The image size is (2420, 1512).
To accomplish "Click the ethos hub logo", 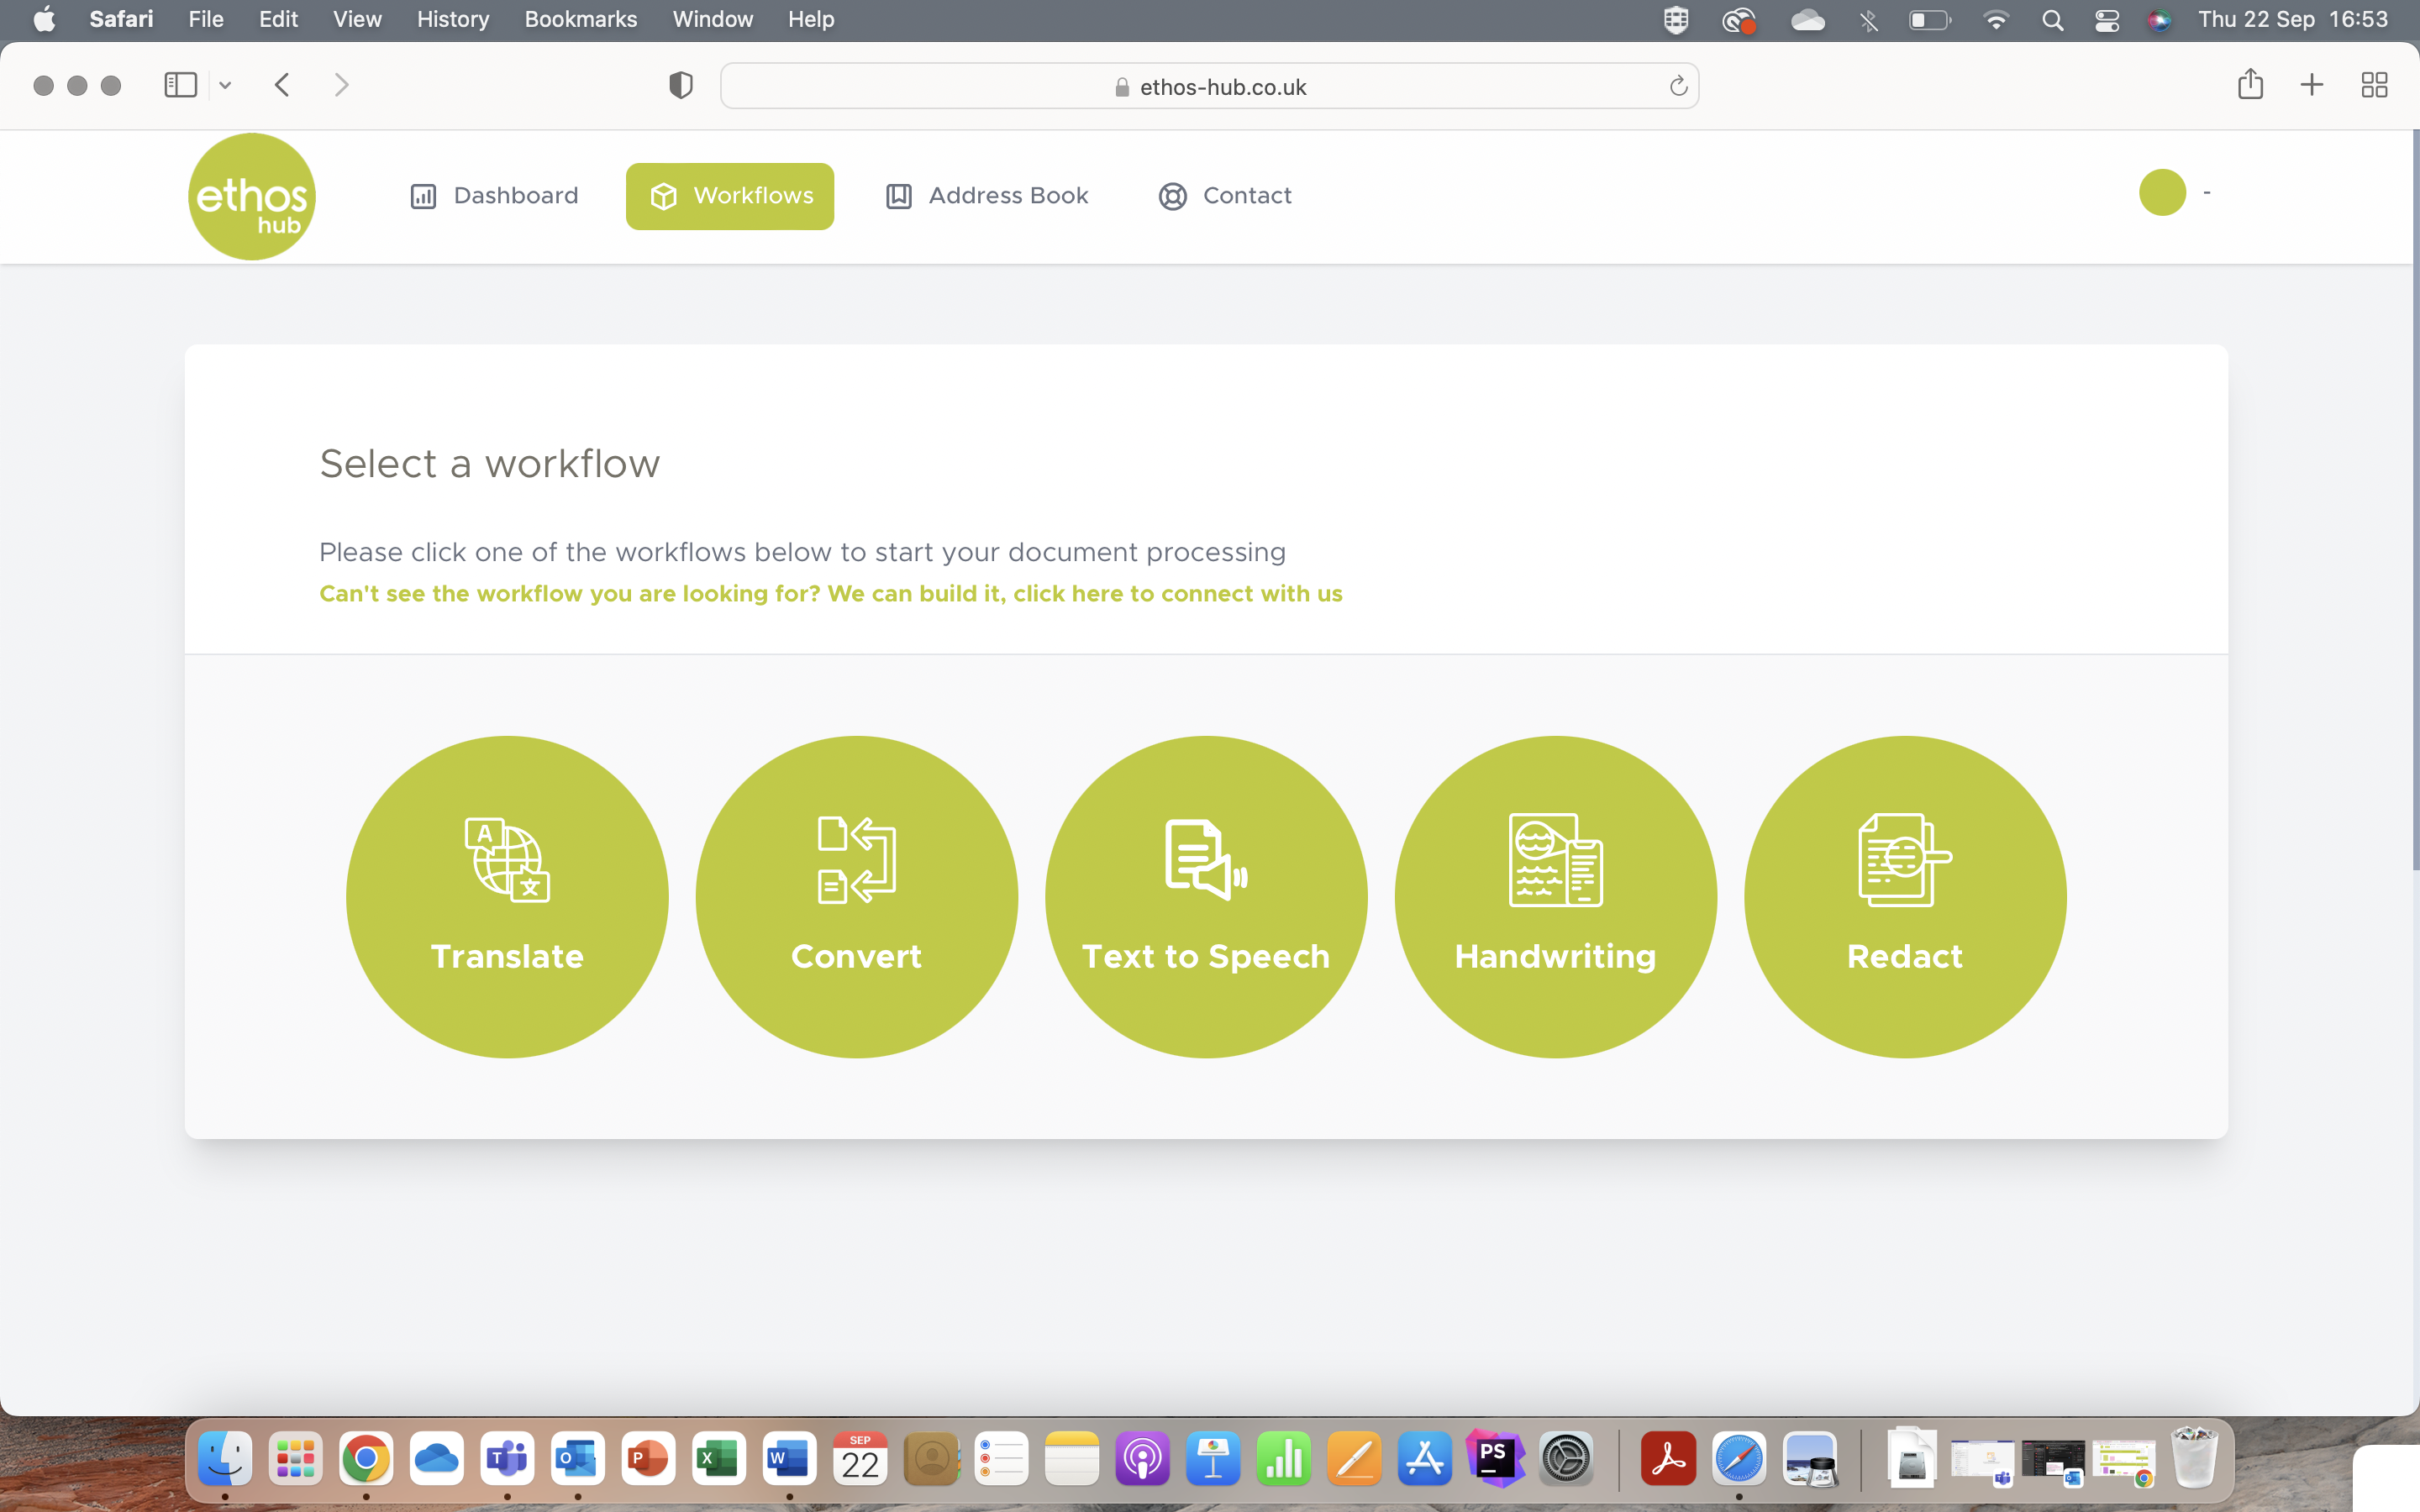I will pyautogui.click(x=251, y=196).
